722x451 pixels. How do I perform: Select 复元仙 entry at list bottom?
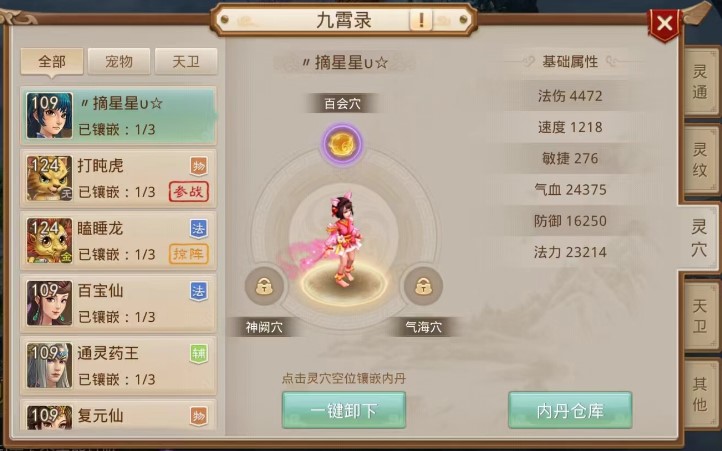pyautogui.click(x=118, y=415)
